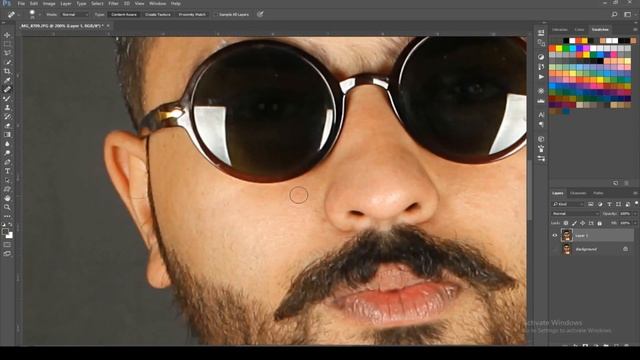The width and height of the screenshot is (640, 360).
Task: Click the Background layer thumbnail
Action: click(x=567, y=249)
